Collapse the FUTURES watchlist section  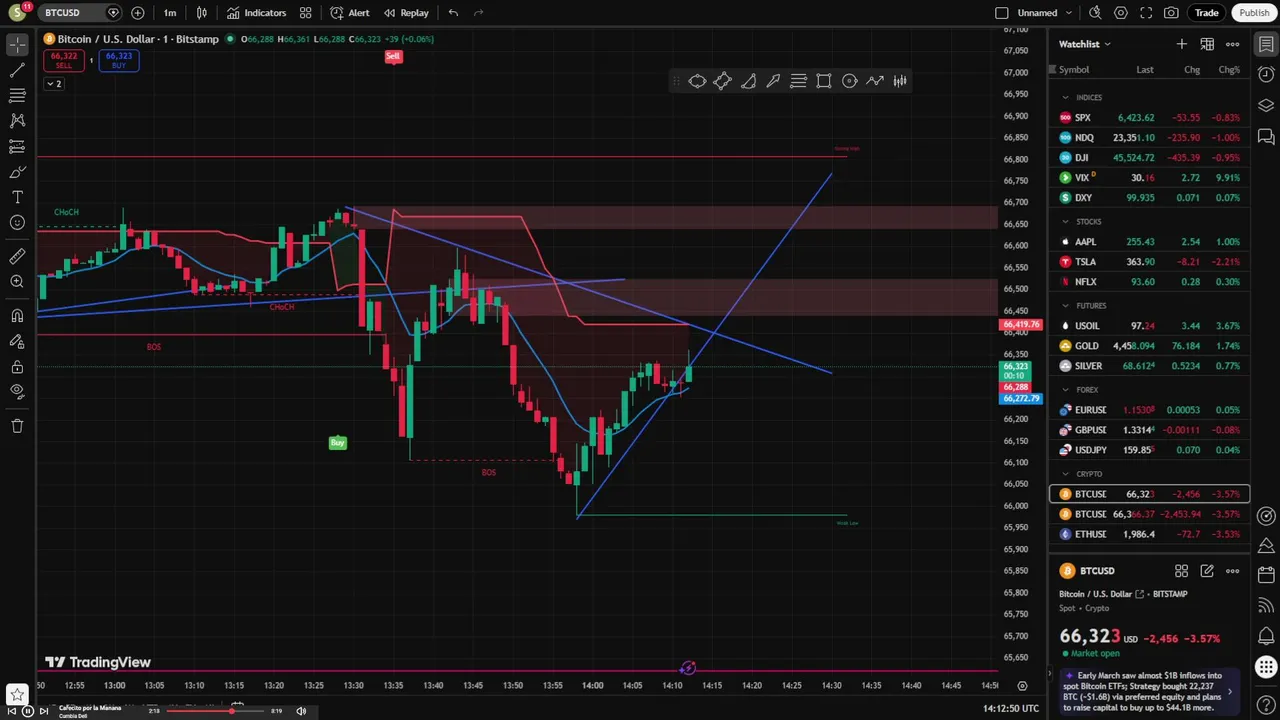tap(1065, 305)
